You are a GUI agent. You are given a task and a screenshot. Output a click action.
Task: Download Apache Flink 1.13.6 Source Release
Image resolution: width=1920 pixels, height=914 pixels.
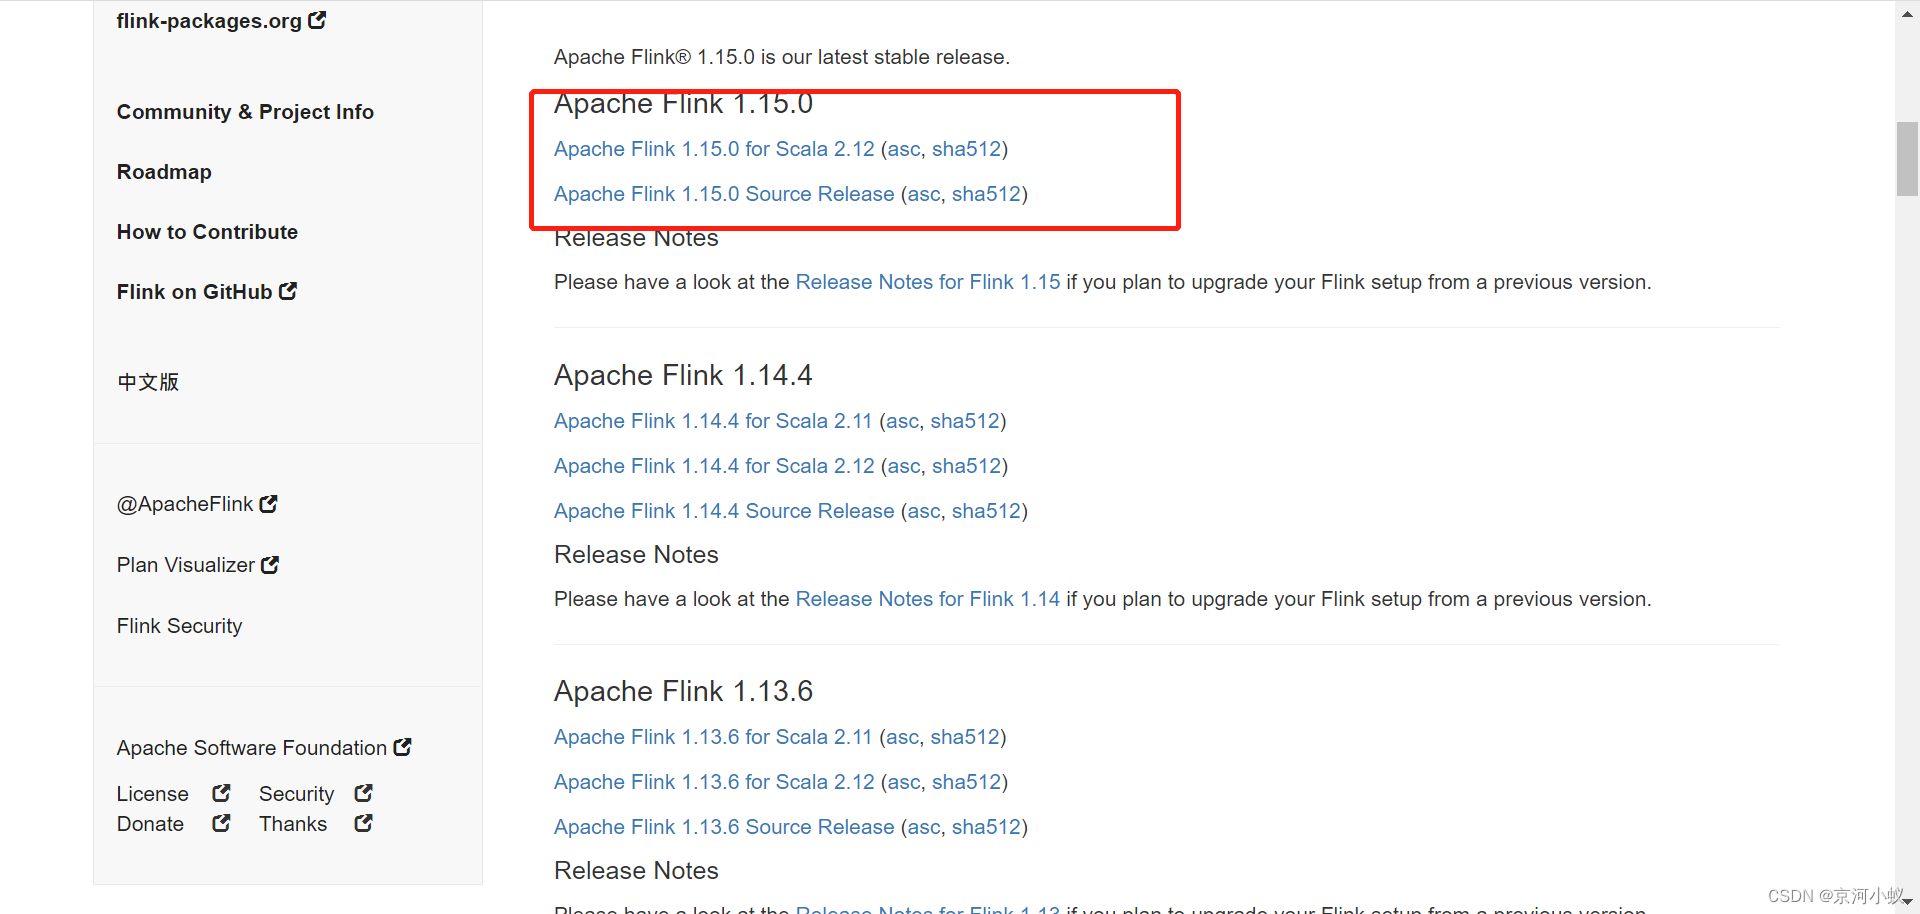pos(724,827)
